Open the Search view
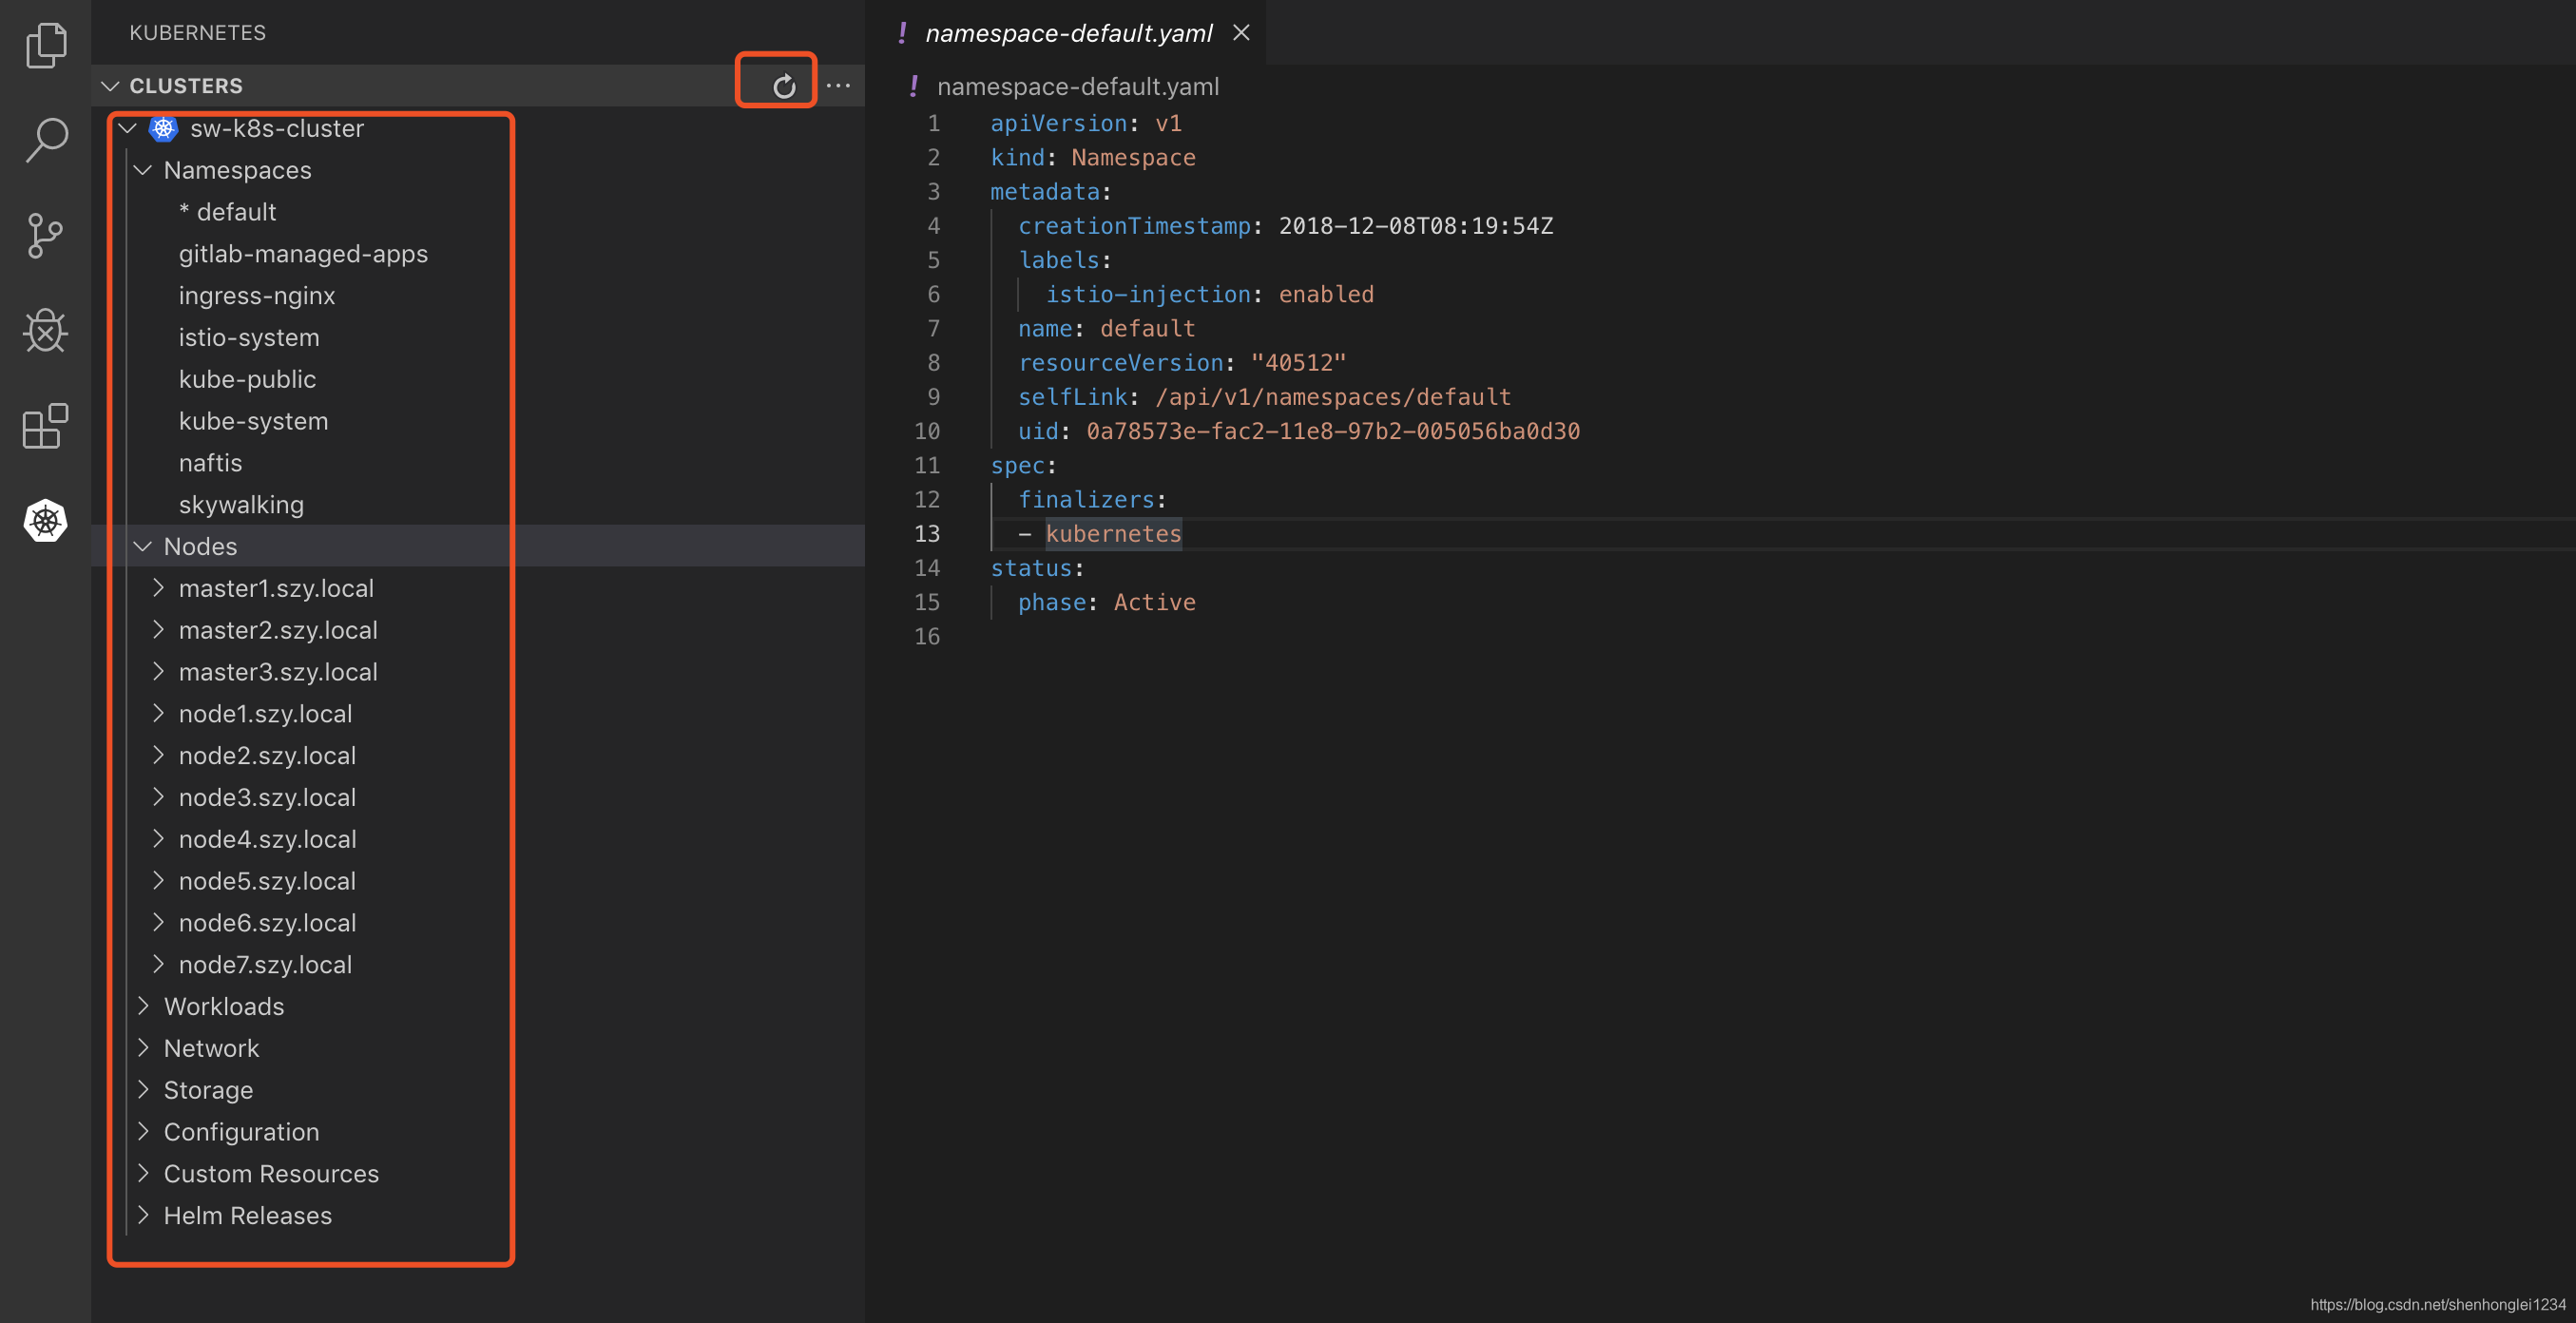Screen dimensions: 2576x1323 pyautogui.click(x=45, y=140)
